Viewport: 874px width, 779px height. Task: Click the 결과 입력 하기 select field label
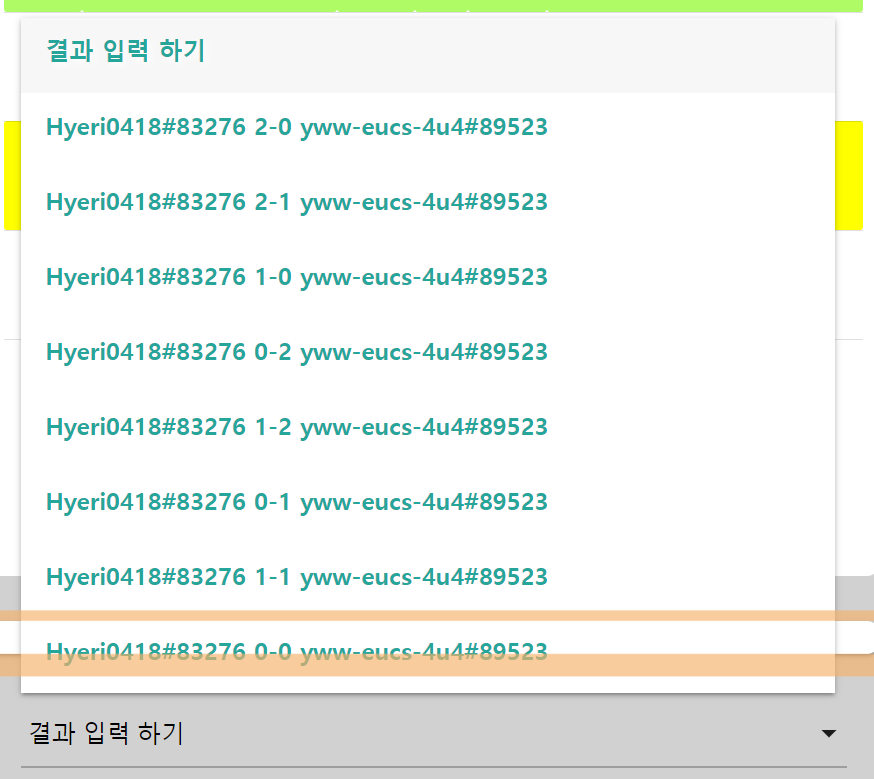pyautogui.click(x=106, y=733)
